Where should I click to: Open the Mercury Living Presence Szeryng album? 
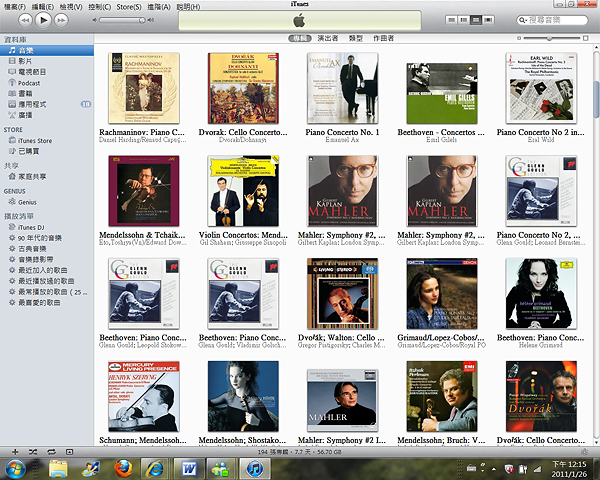[x=143, y=397]
